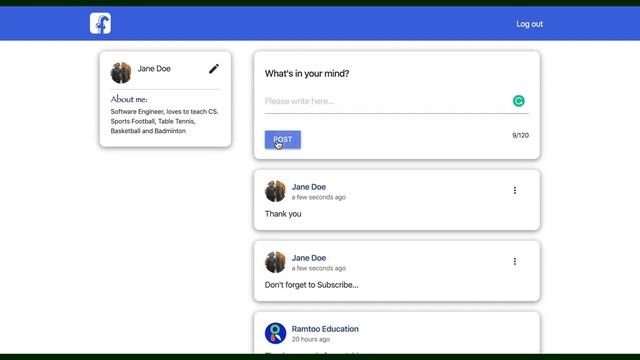Click the Ramtoo Education avatar icon
This screenshot has height=360, width=640.
(275, 333)
